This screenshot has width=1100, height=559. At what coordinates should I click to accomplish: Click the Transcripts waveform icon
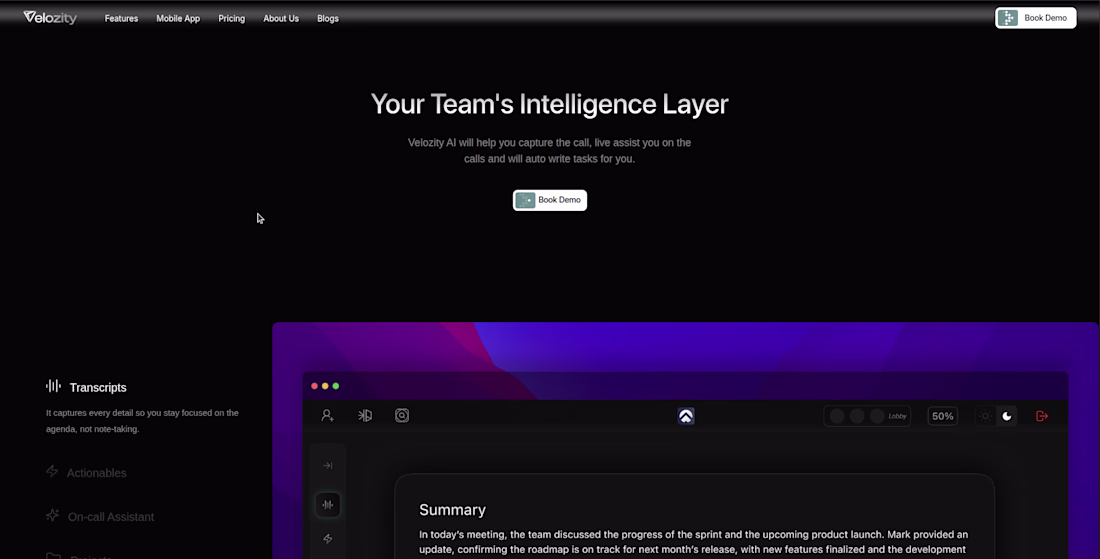point(53,386)
